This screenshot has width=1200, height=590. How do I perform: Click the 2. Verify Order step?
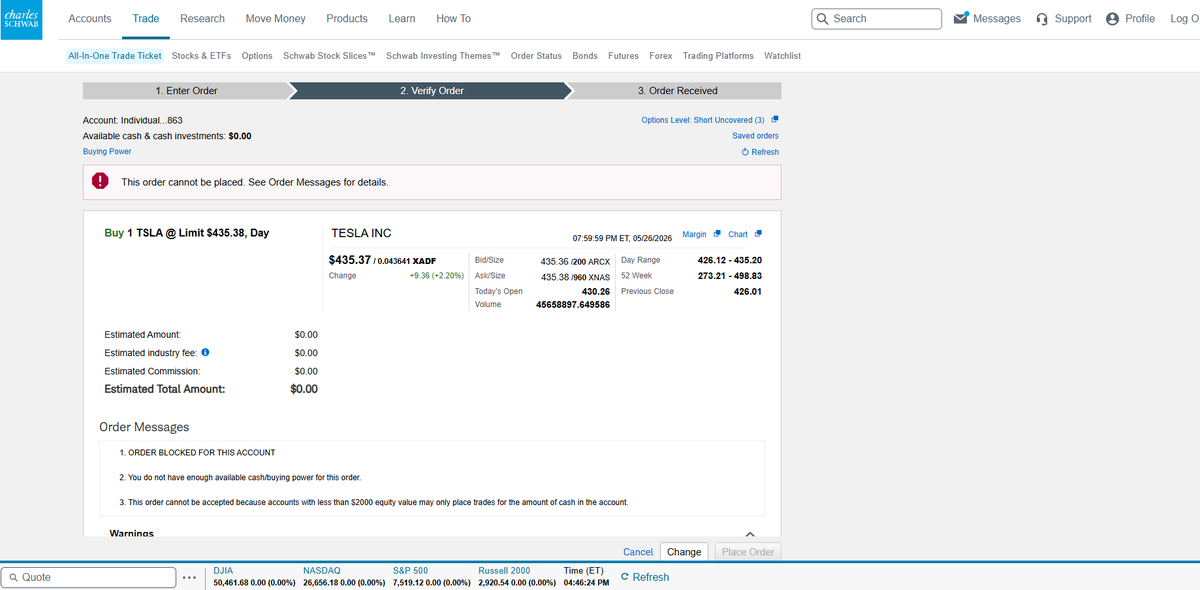(x=432, y=91)
